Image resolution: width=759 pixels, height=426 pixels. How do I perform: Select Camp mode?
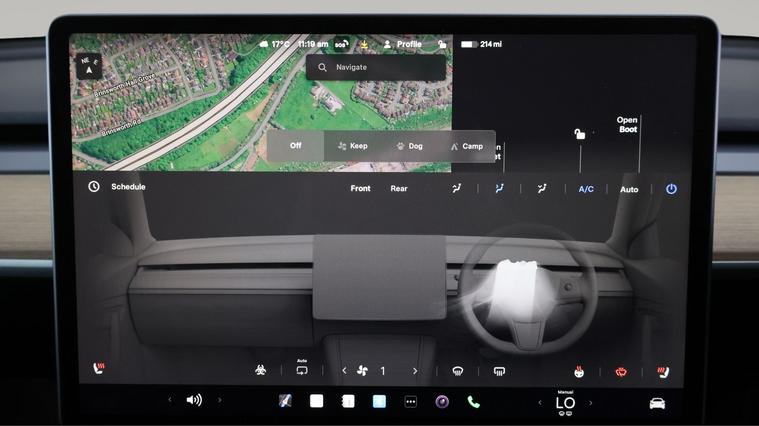(x=467, y=146)
